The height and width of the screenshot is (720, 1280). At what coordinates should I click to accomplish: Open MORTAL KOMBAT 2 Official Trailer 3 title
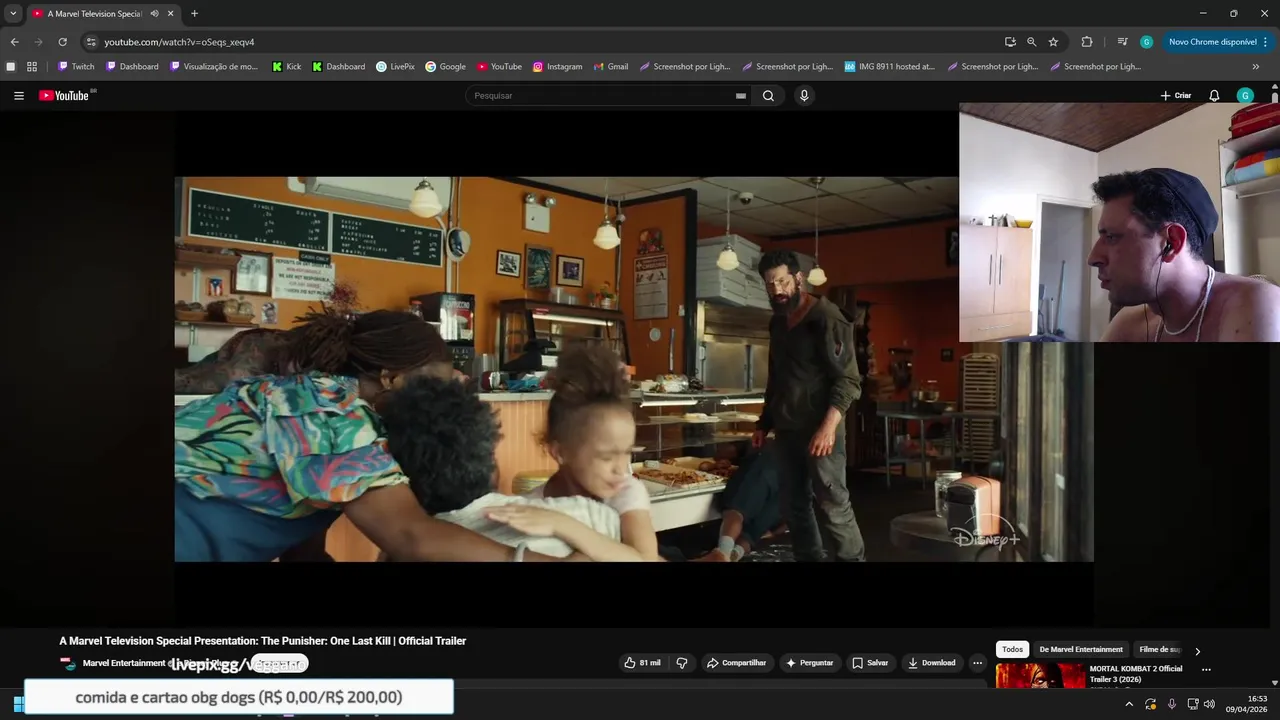coord(1136,674)
